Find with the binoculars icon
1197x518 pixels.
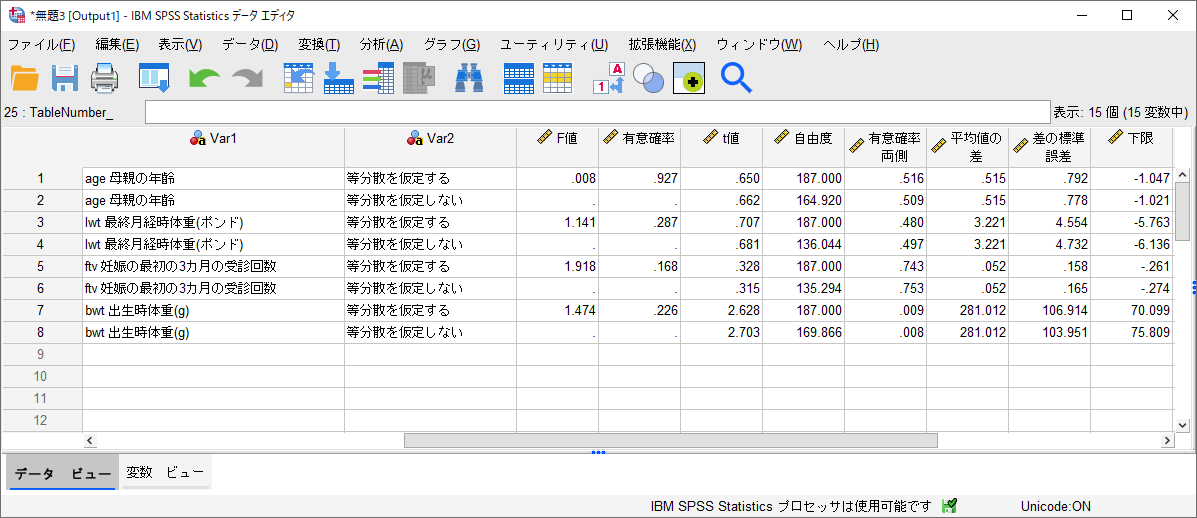tap(469, 78)
